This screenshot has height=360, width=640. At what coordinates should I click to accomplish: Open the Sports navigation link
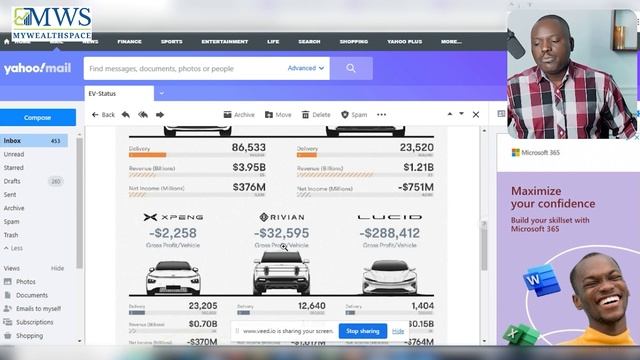[171, 42]
